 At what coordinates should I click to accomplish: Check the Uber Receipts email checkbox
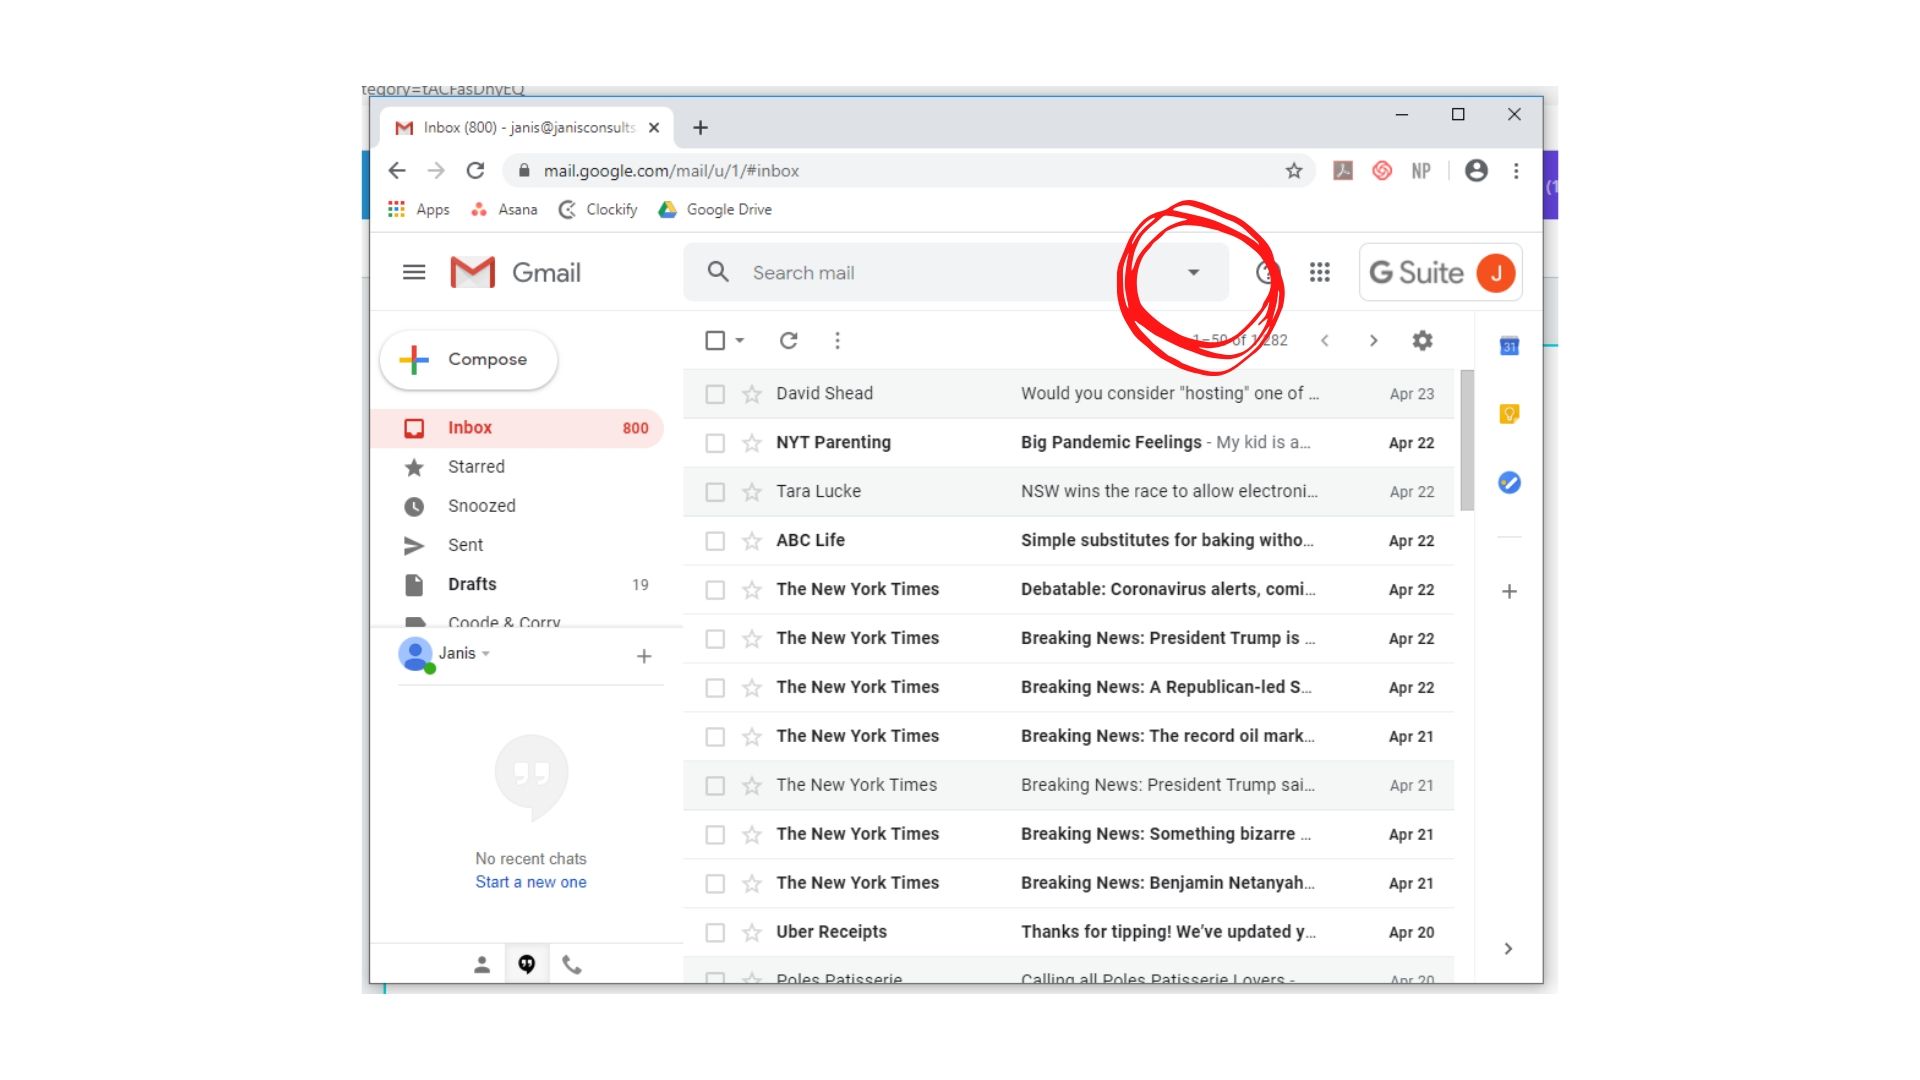(x=715, y=932)
